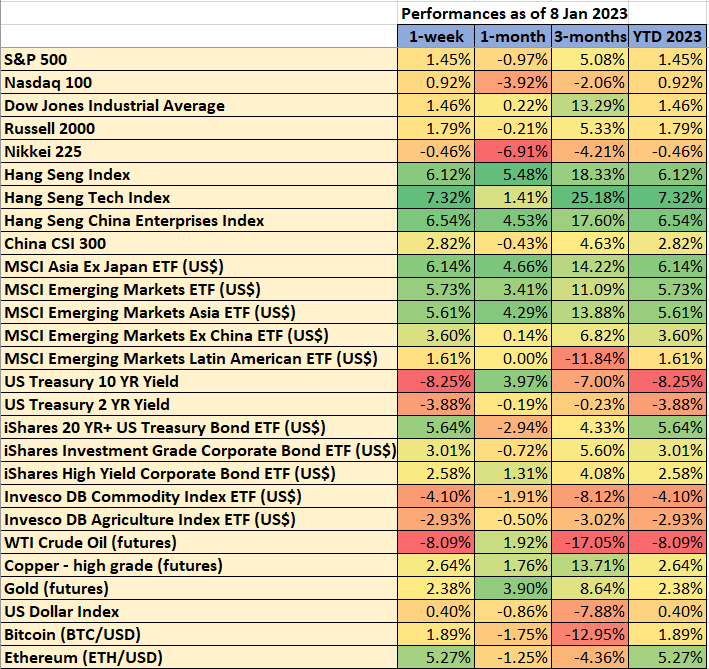
Task: Select Dow Jones 3-months value 13.29%
Action: 590,106
